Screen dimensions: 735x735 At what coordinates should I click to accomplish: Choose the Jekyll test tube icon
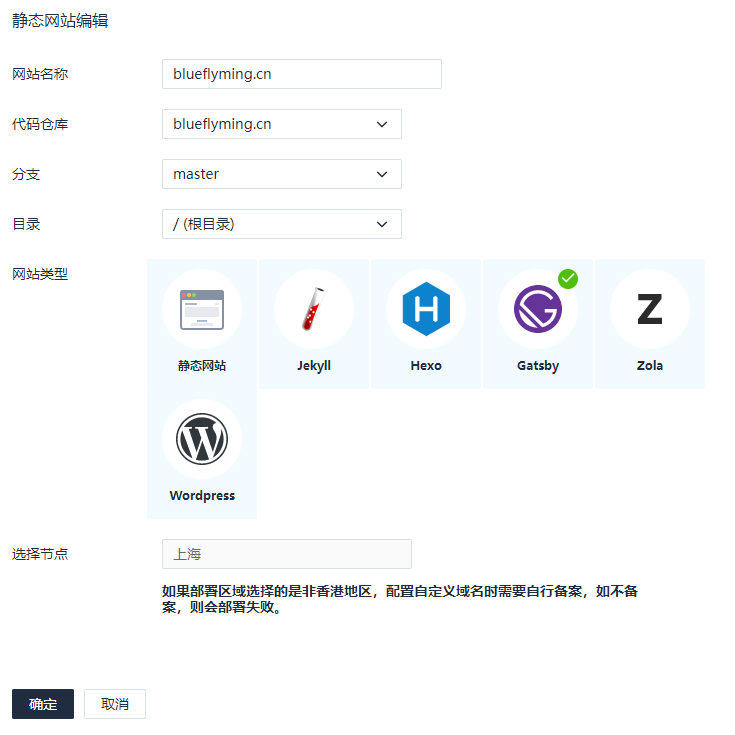click(314, 309)
